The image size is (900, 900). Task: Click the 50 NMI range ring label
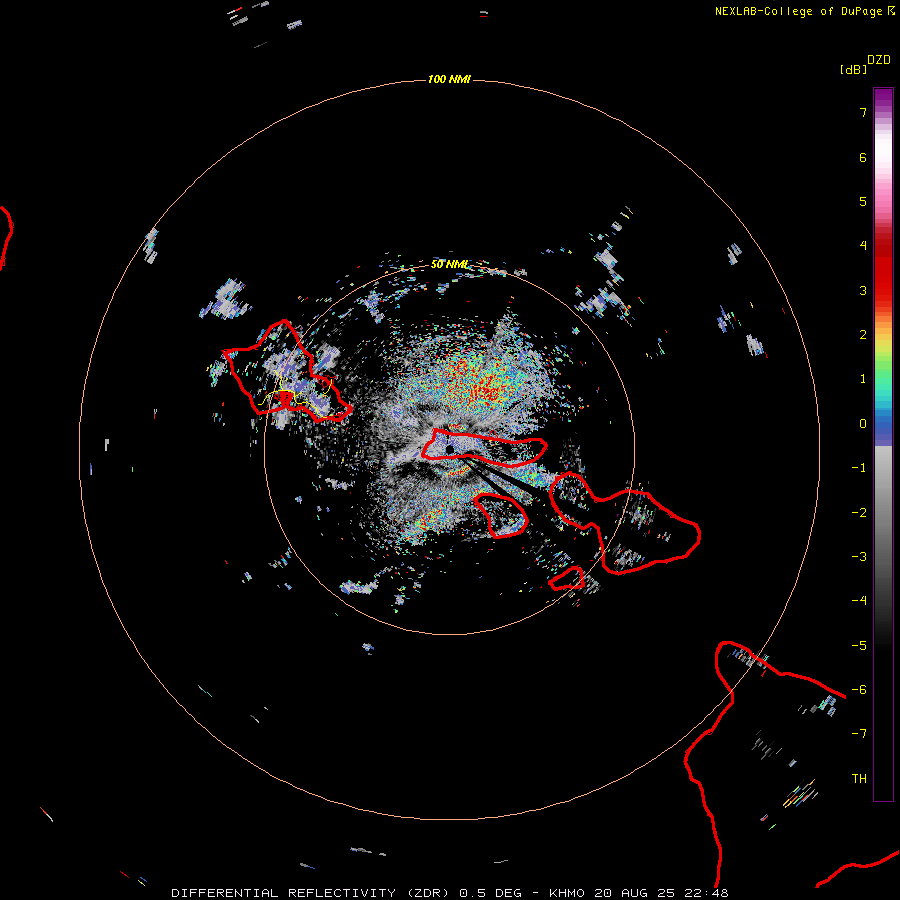click(x=449, y=265)
